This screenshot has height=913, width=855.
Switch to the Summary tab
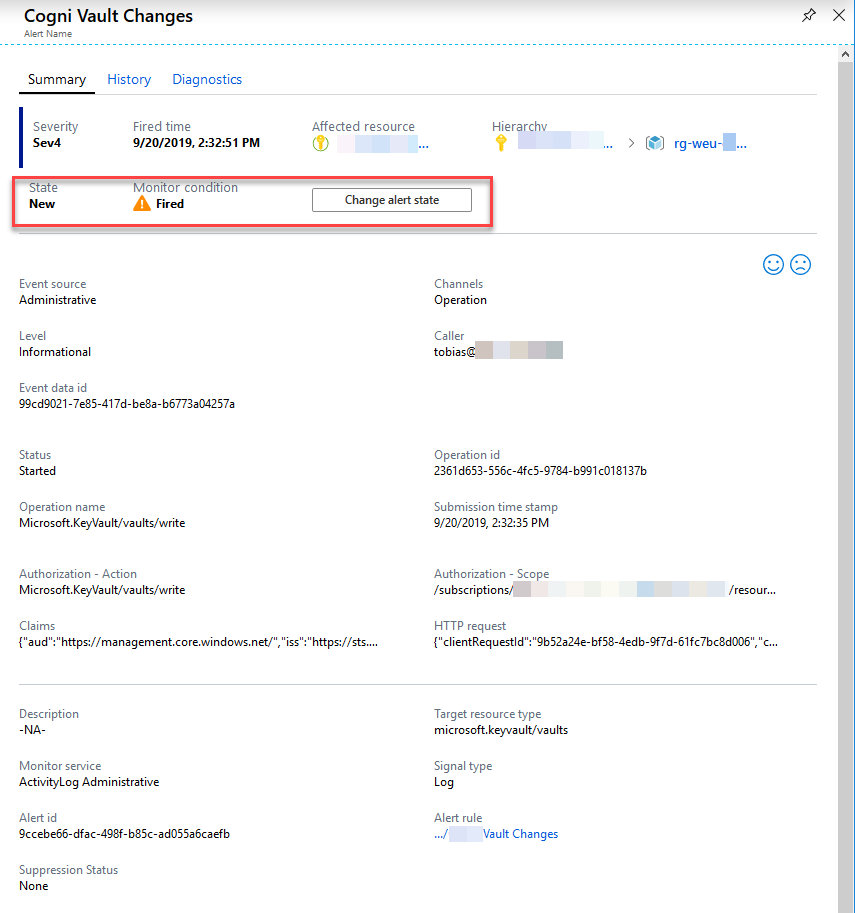pyautogui.click(x=56, y=80)
